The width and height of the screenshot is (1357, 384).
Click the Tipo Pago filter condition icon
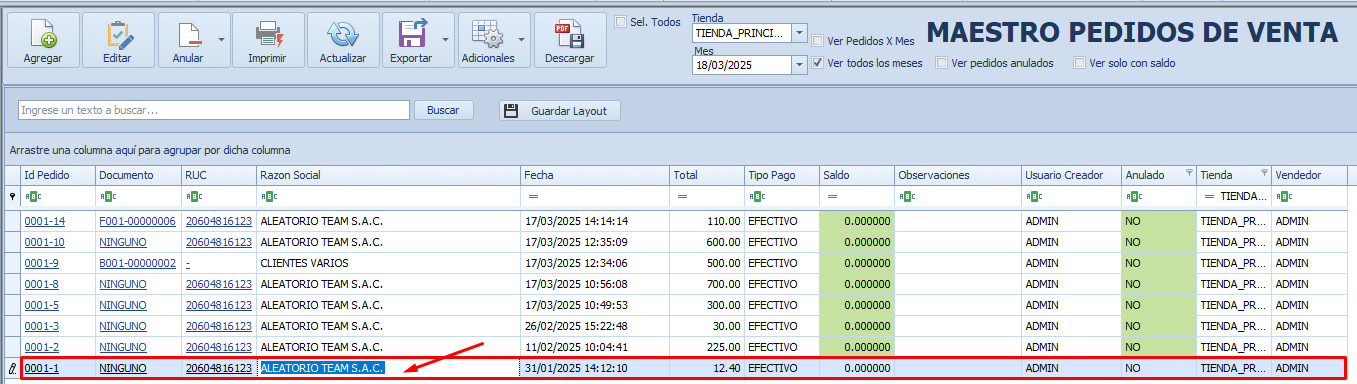[757, 197]
